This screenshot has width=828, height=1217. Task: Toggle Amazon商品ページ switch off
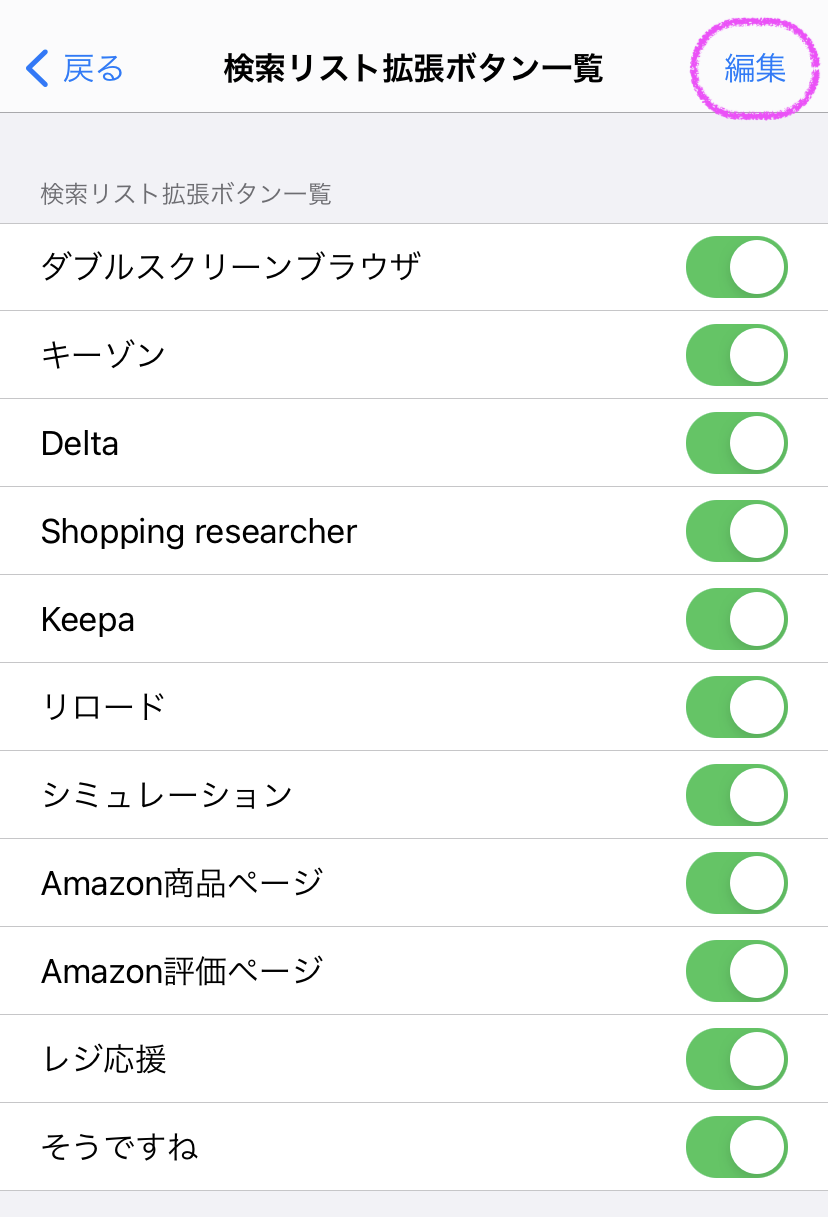pyautogui.click(x=736, y=883)
